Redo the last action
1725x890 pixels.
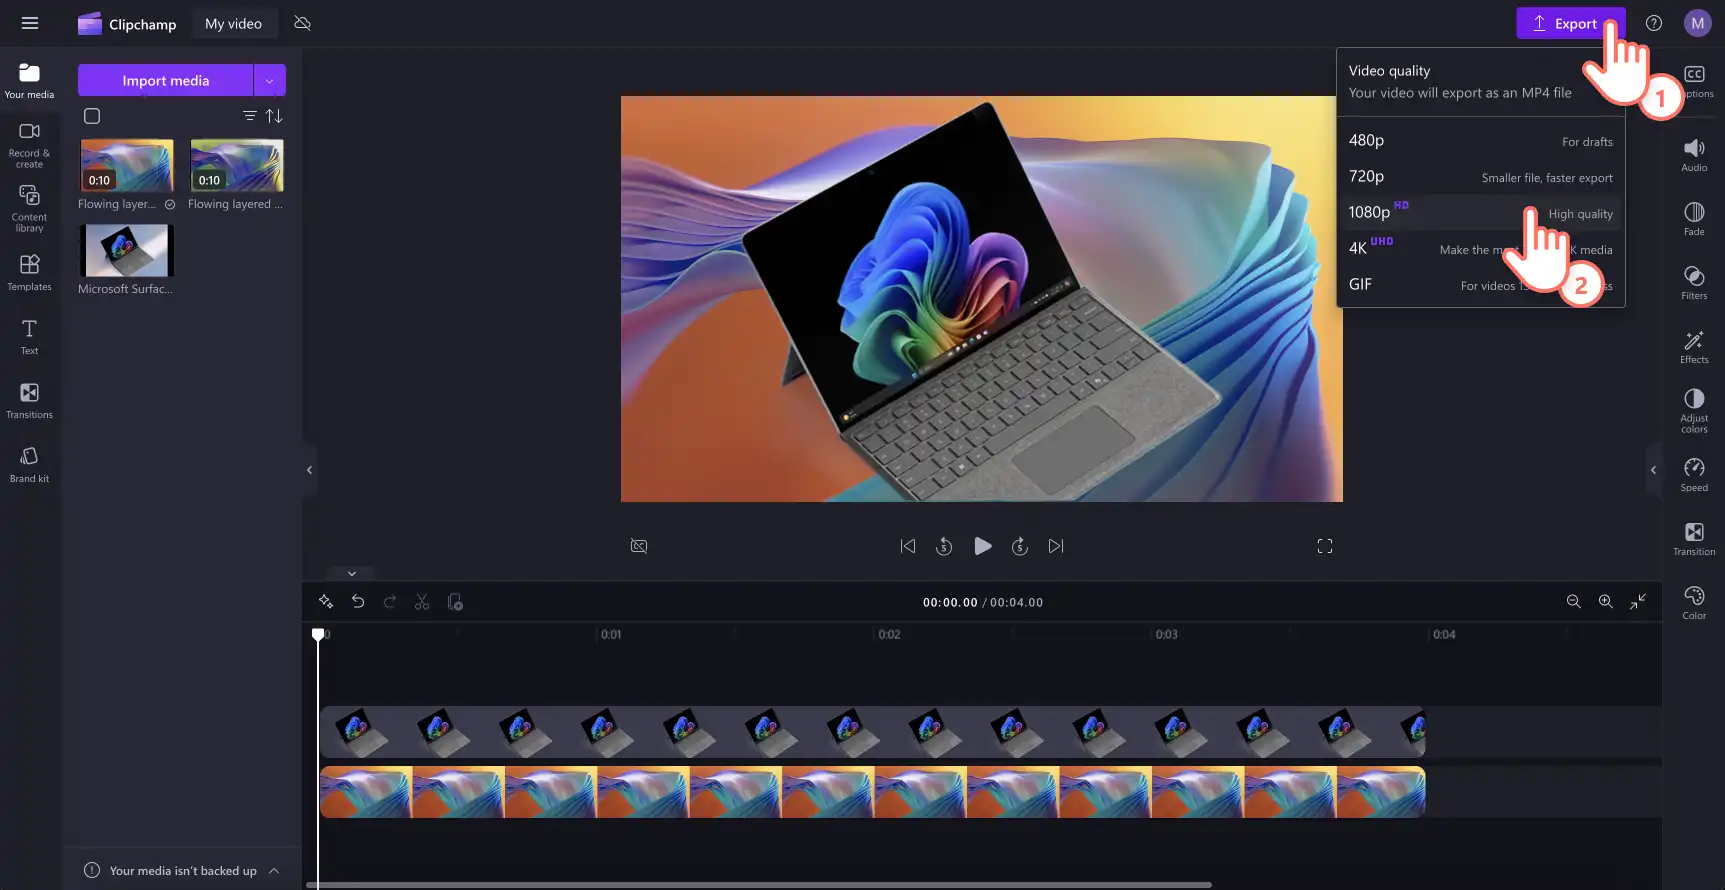point(390,602)
